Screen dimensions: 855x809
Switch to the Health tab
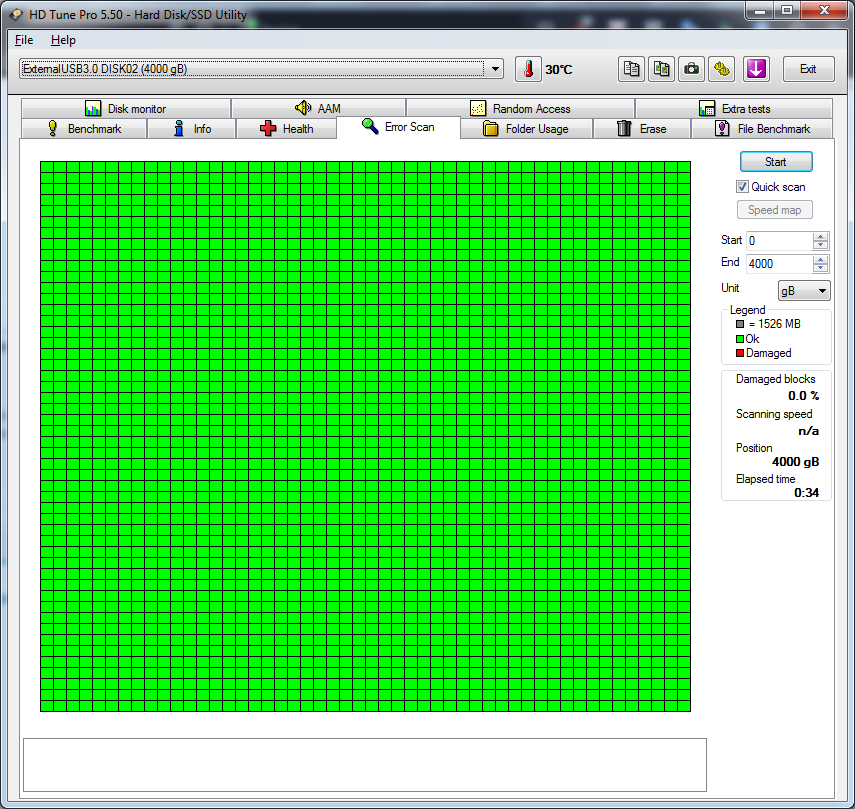[x=287, y=129]
